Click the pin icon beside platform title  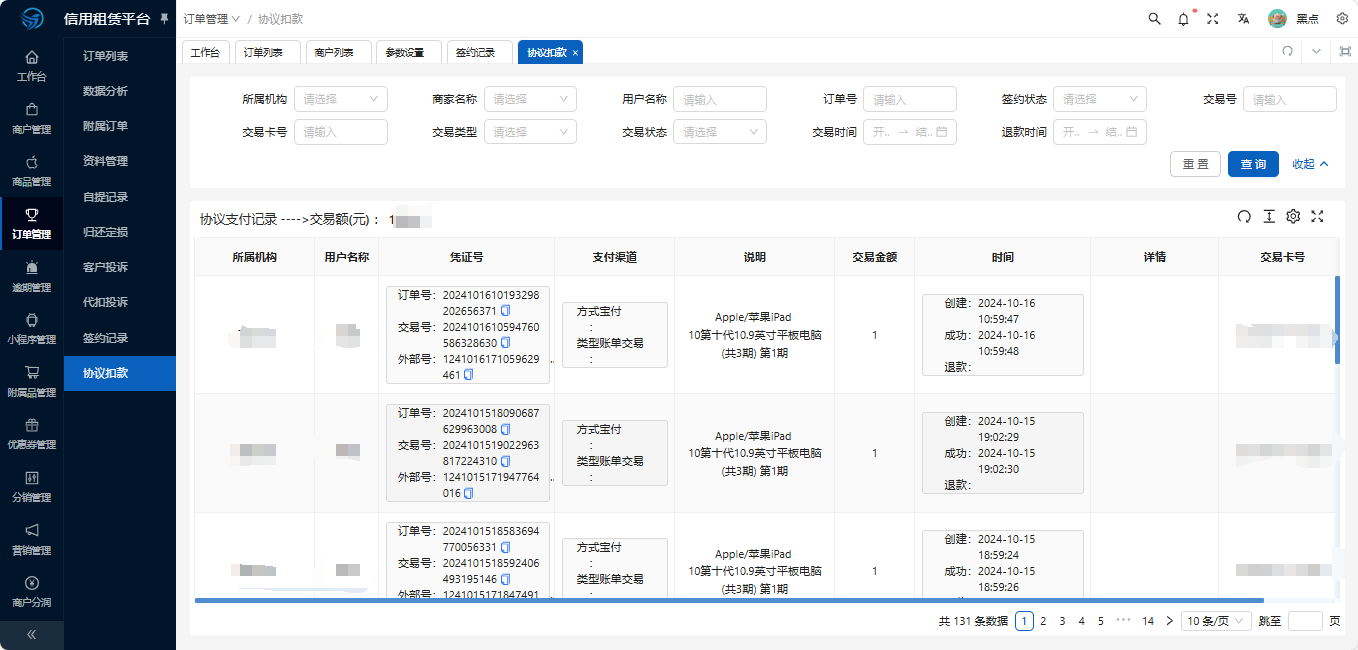tap(165, 19)
